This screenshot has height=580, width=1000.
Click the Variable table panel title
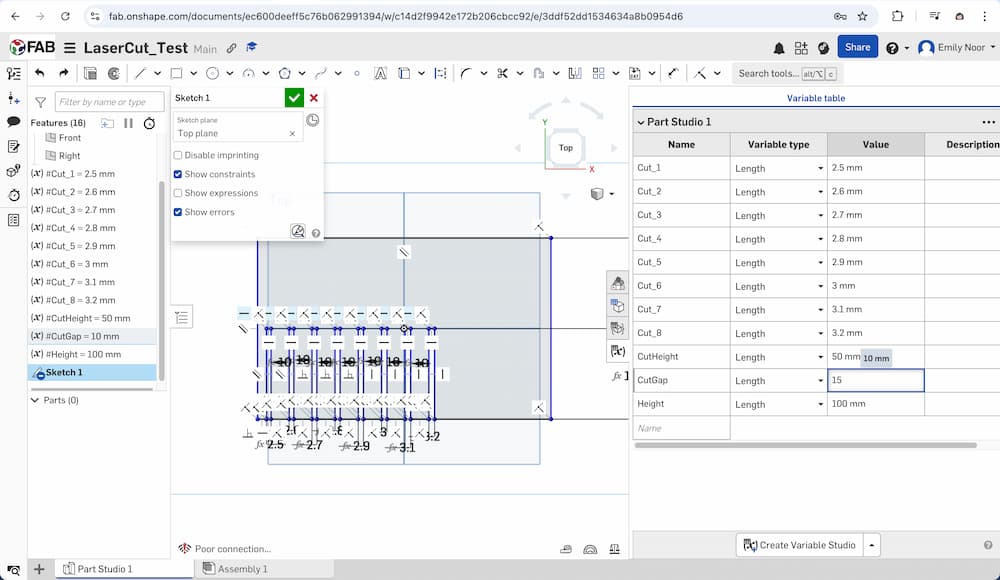pos(816,98)
